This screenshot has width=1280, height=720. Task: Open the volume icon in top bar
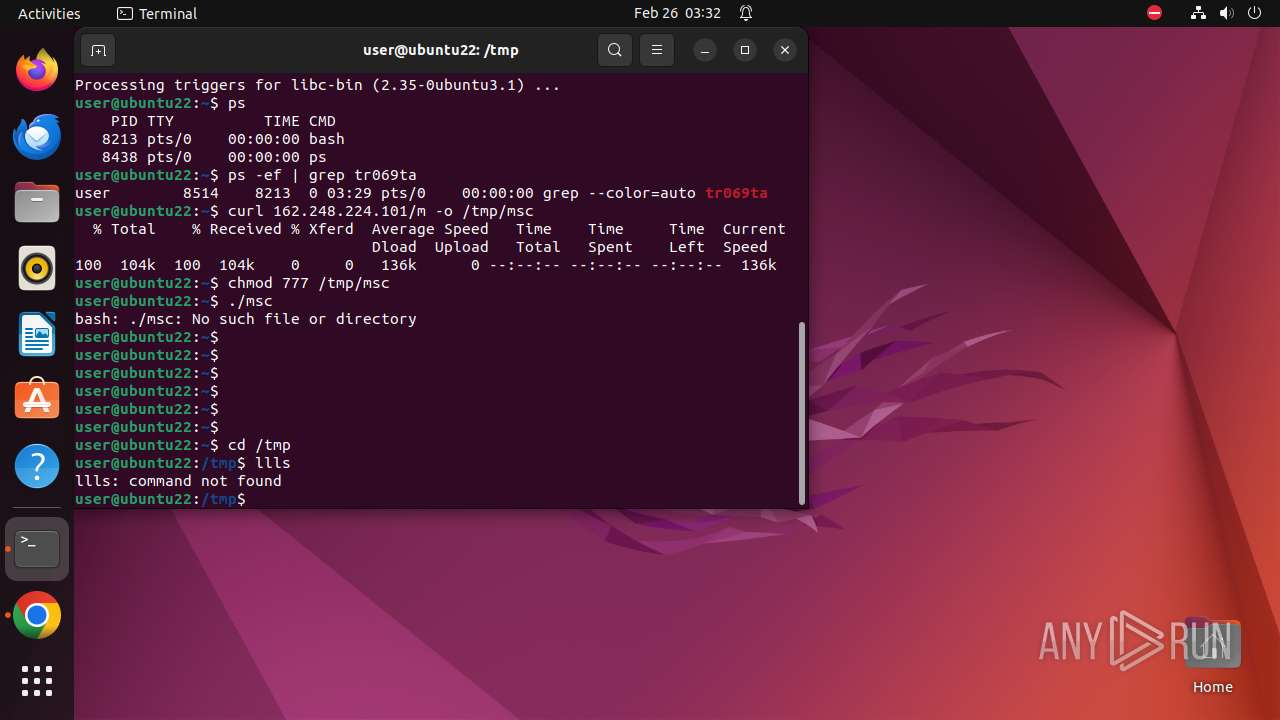click(x=1228, y=13)
